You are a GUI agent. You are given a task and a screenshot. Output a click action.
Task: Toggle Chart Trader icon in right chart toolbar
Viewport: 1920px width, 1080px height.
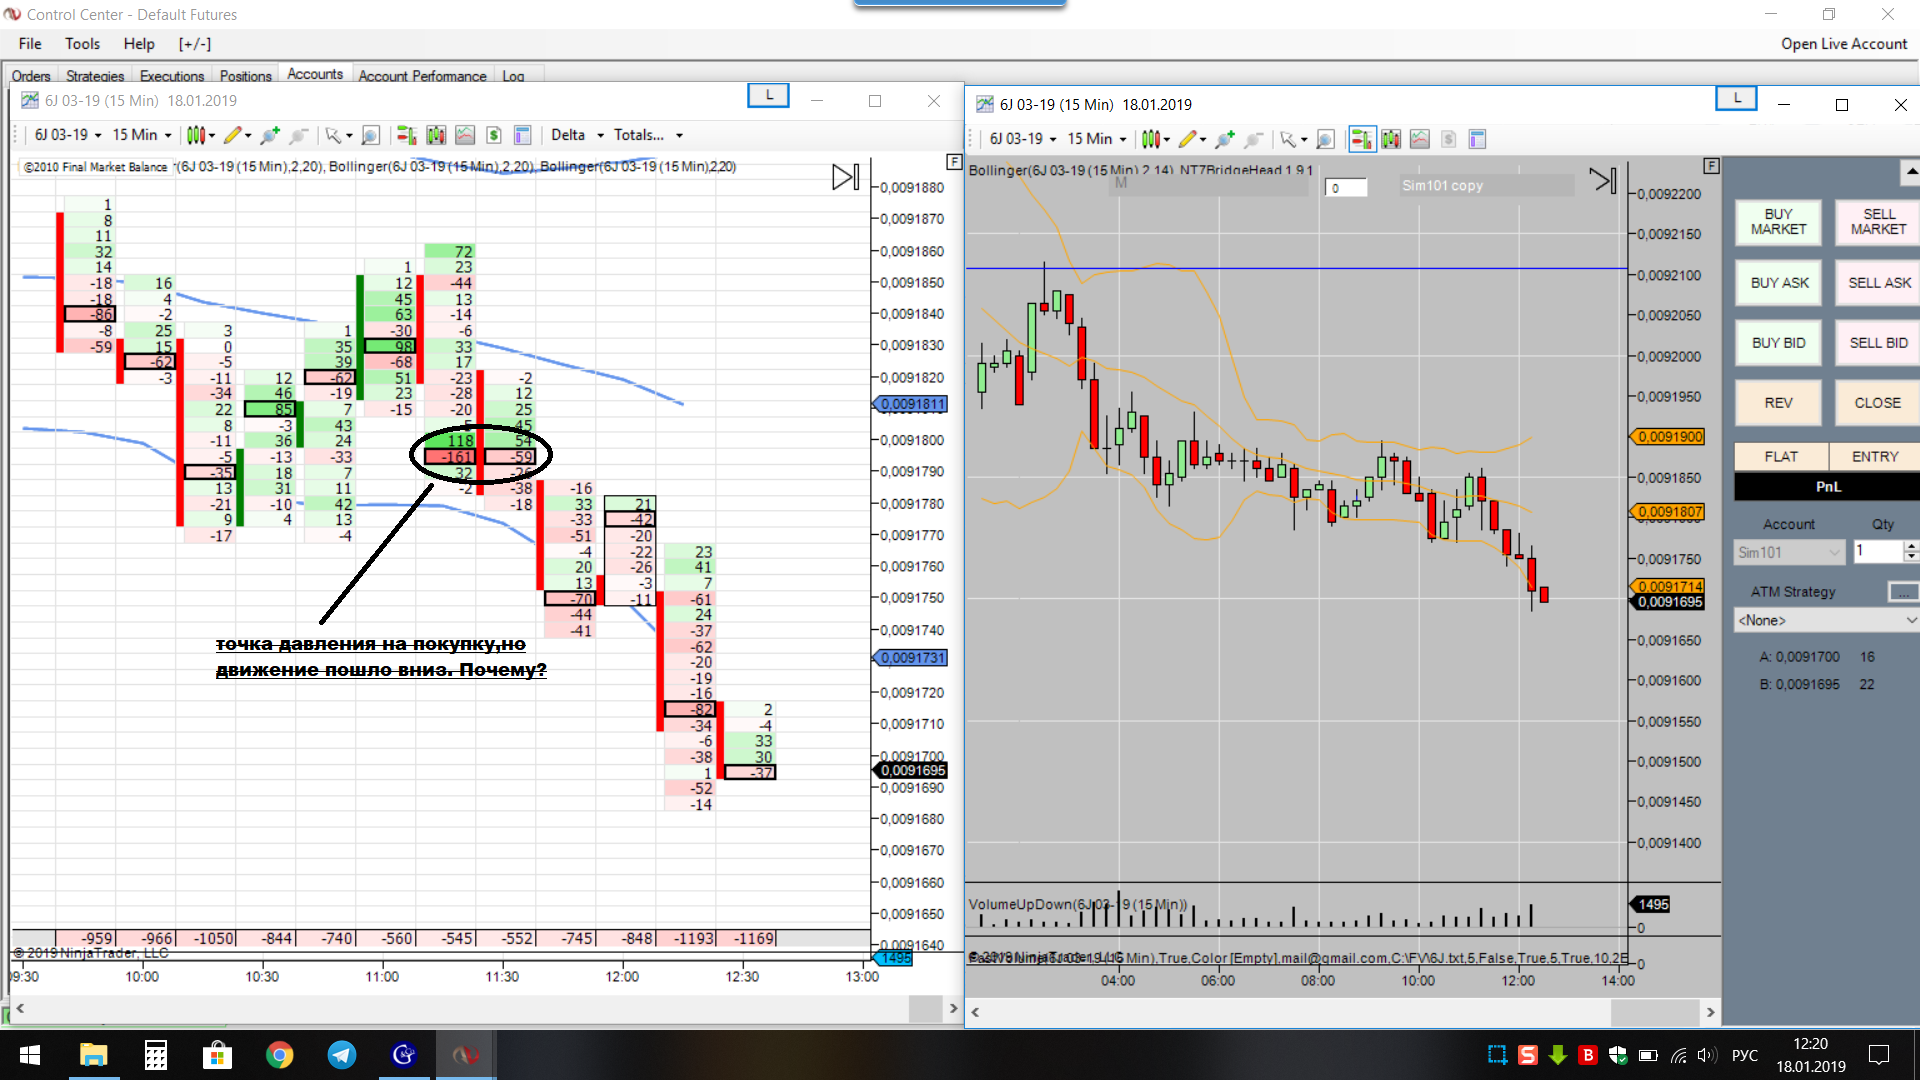point(1361,139)
